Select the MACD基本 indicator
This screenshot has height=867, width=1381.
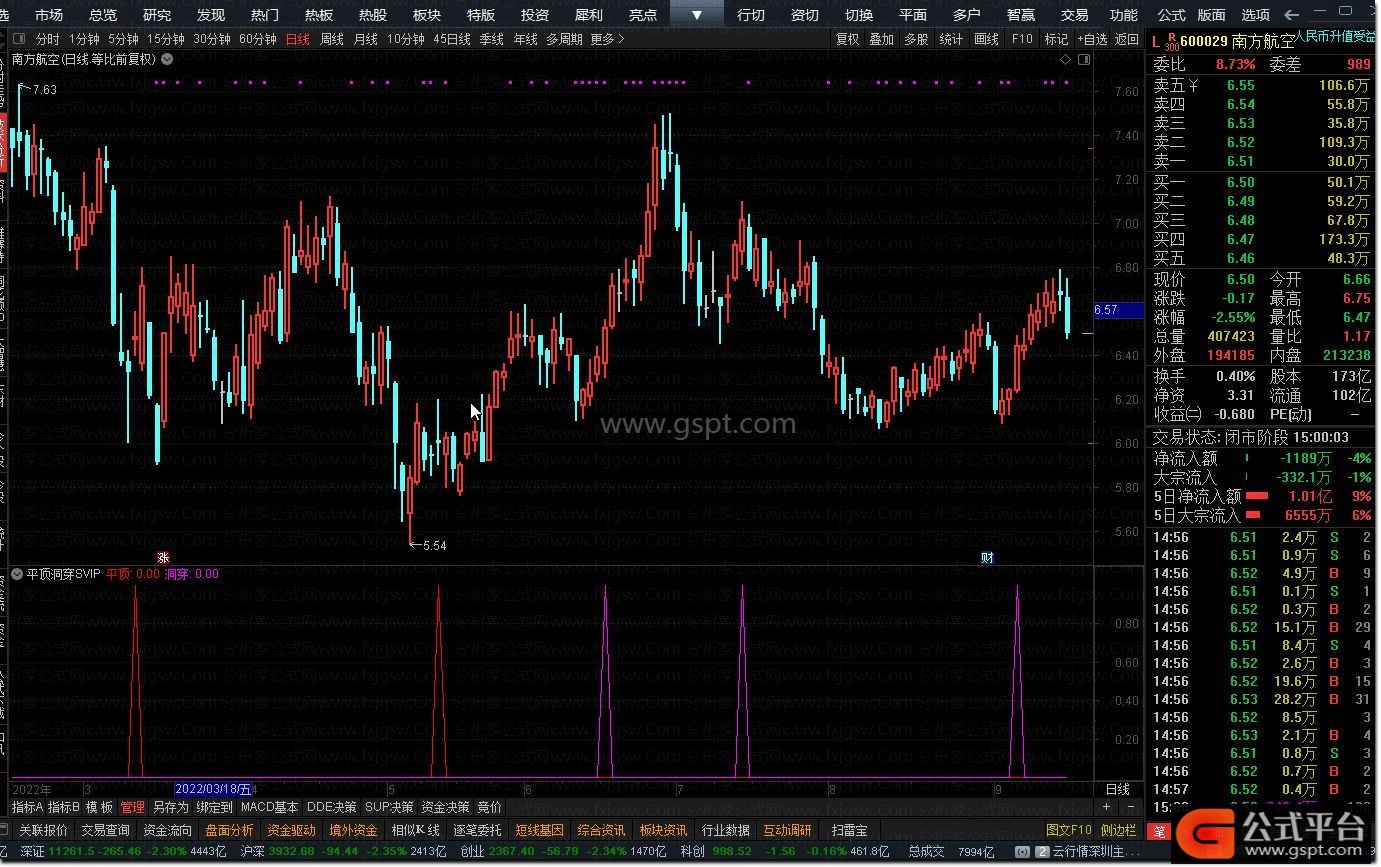point(269,807)
